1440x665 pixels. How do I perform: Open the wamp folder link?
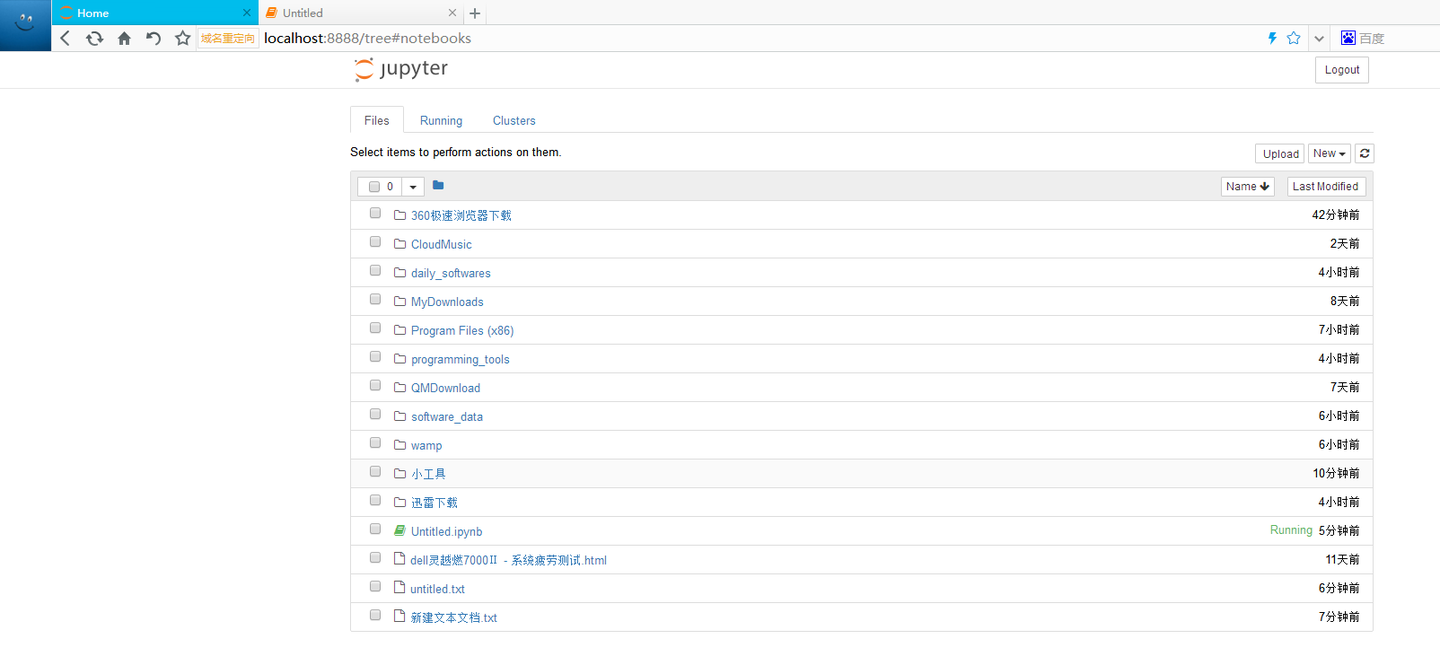[x=426, y=445]
